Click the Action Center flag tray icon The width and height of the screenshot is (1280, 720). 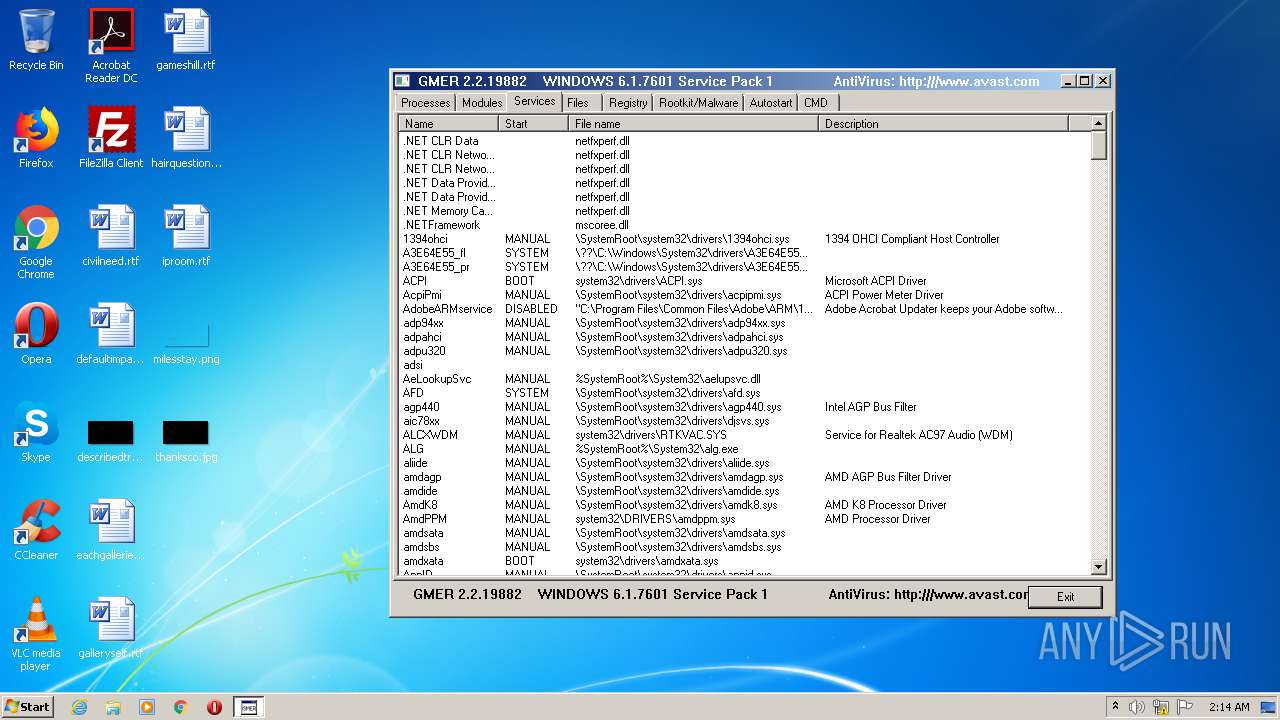(1183, 707)
